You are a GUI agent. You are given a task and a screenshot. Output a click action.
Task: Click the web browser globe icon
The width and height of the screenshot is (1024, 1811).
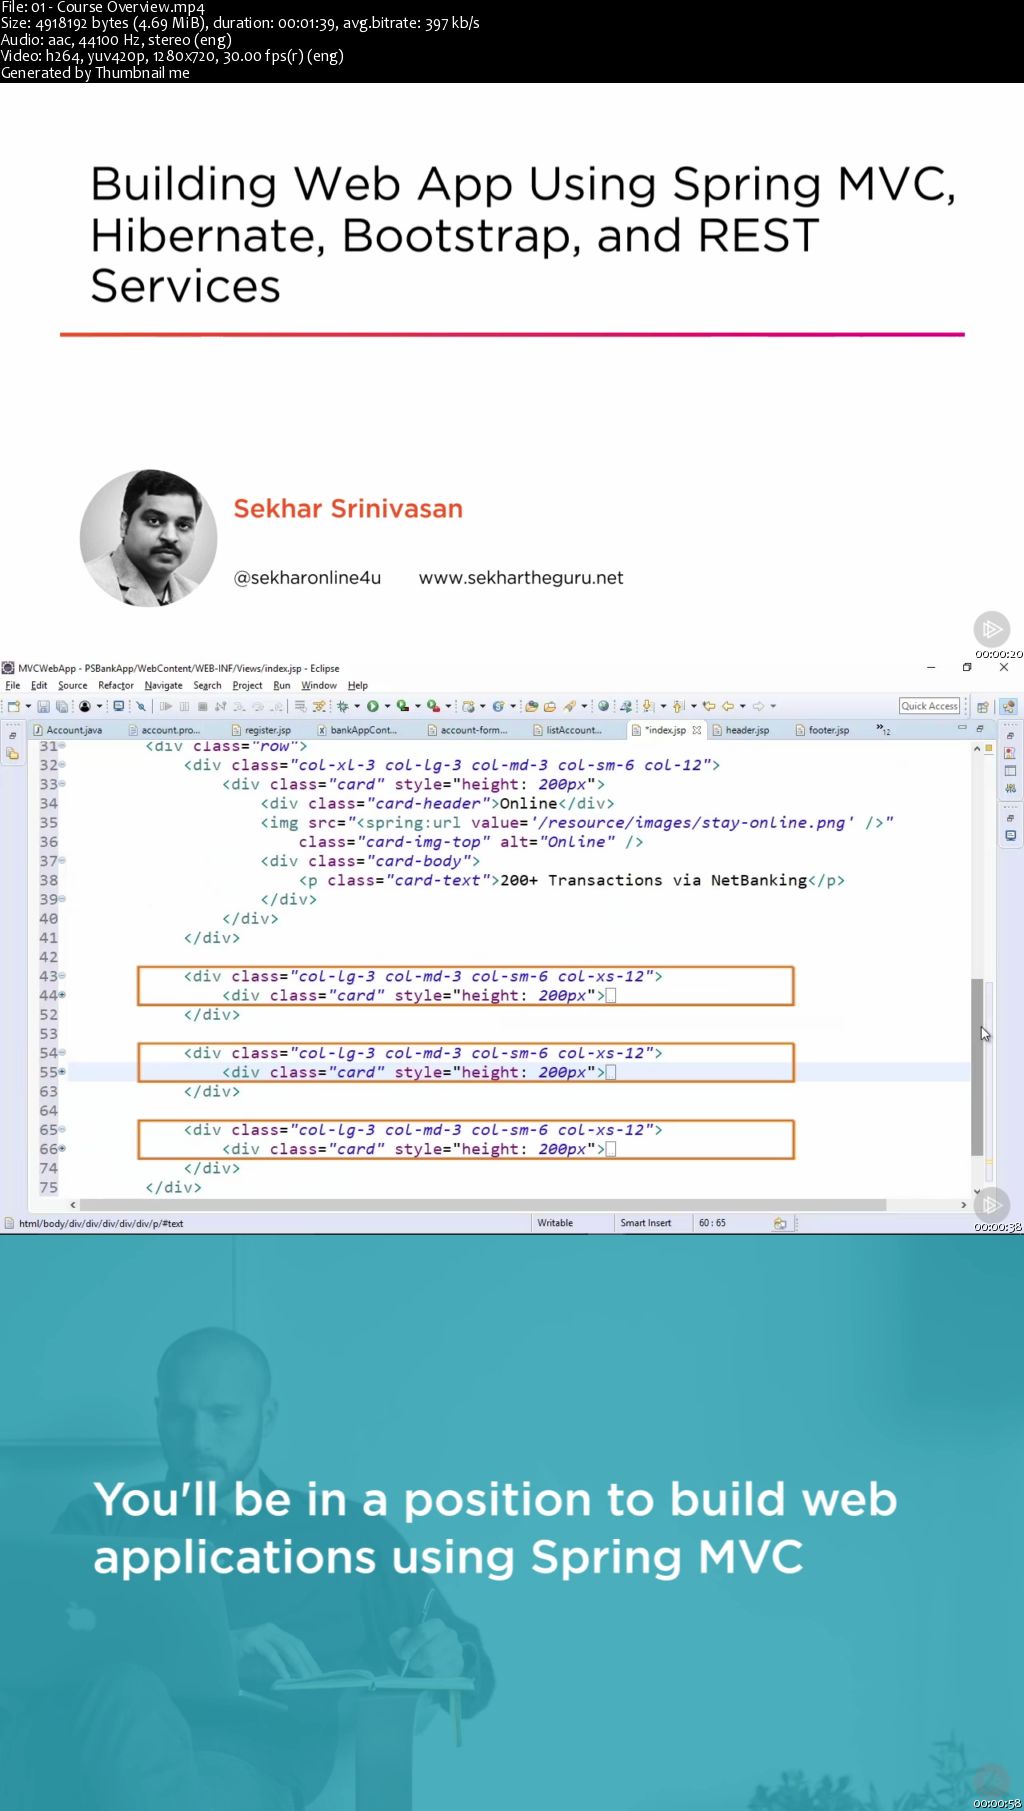tap(603, 706)
